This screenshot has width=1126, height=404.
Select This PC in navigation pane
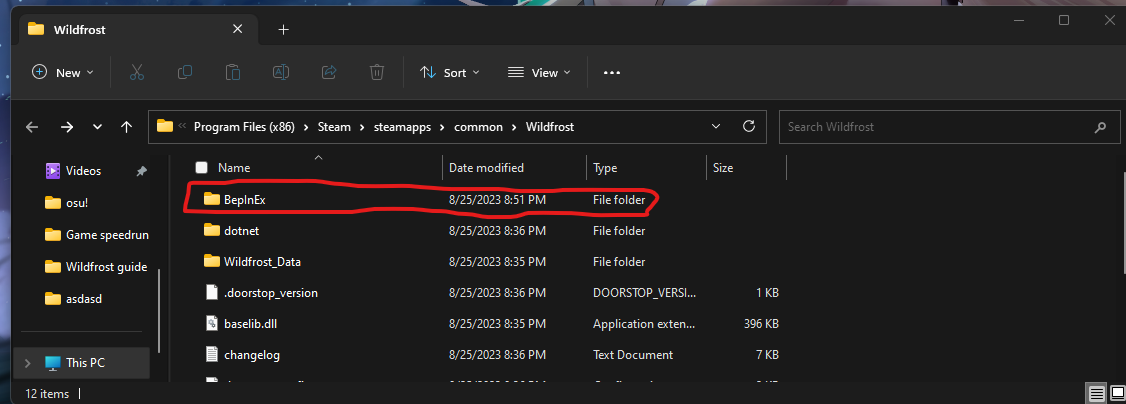point(85,363)
